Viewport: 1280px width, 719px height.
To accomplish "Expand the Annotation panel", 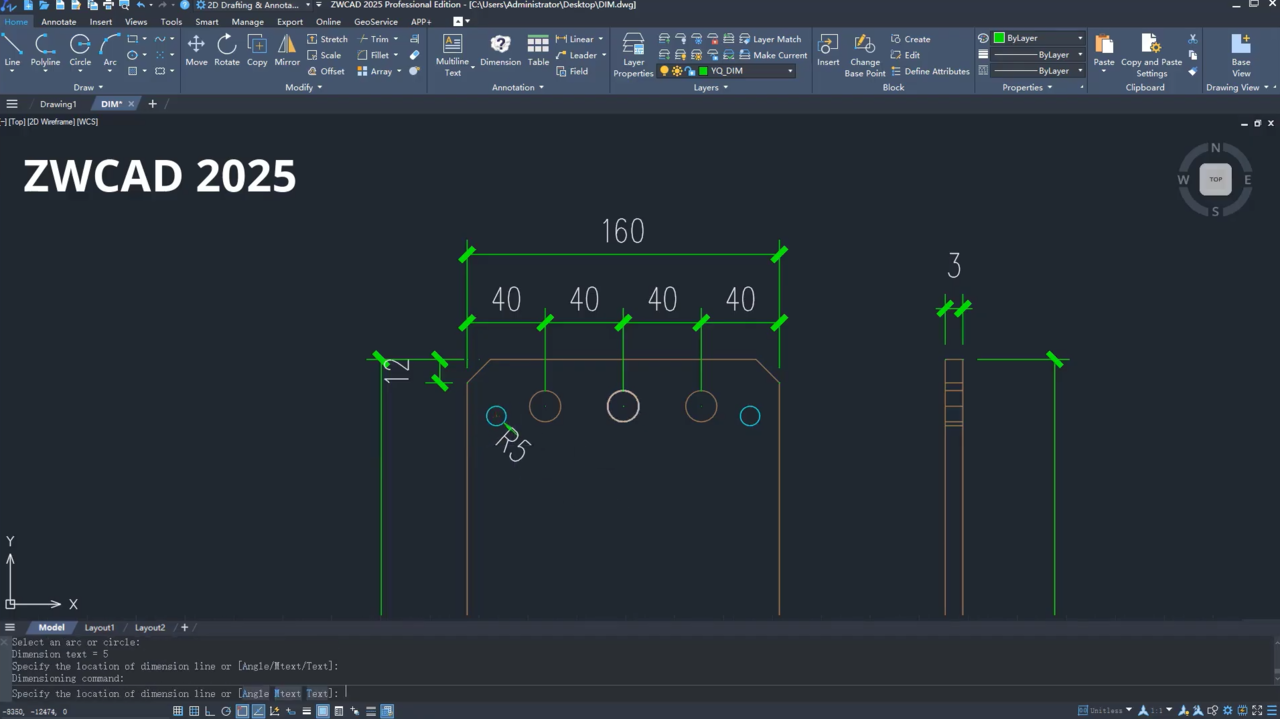I will (517, 87).
